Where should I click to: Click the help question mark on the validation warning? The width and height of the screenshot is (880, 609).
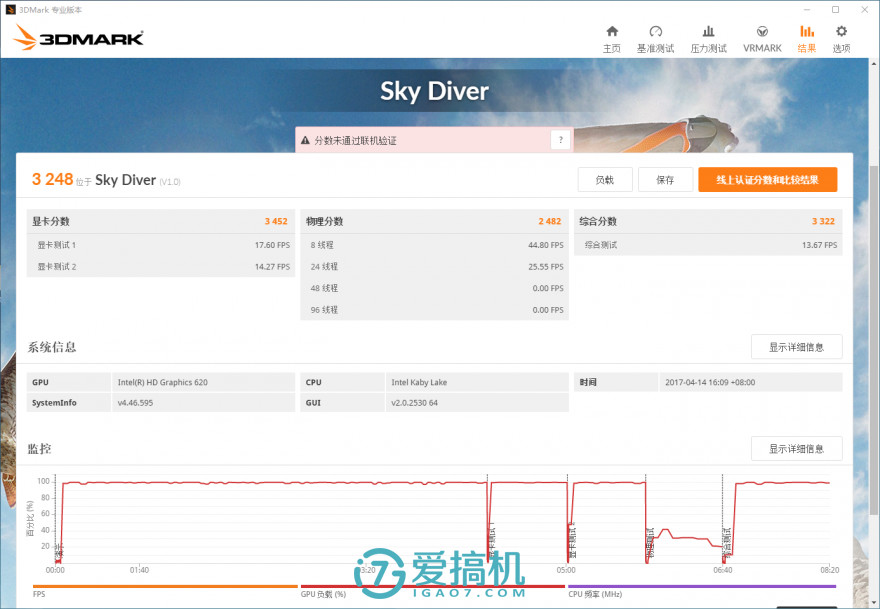coord(560,140)
